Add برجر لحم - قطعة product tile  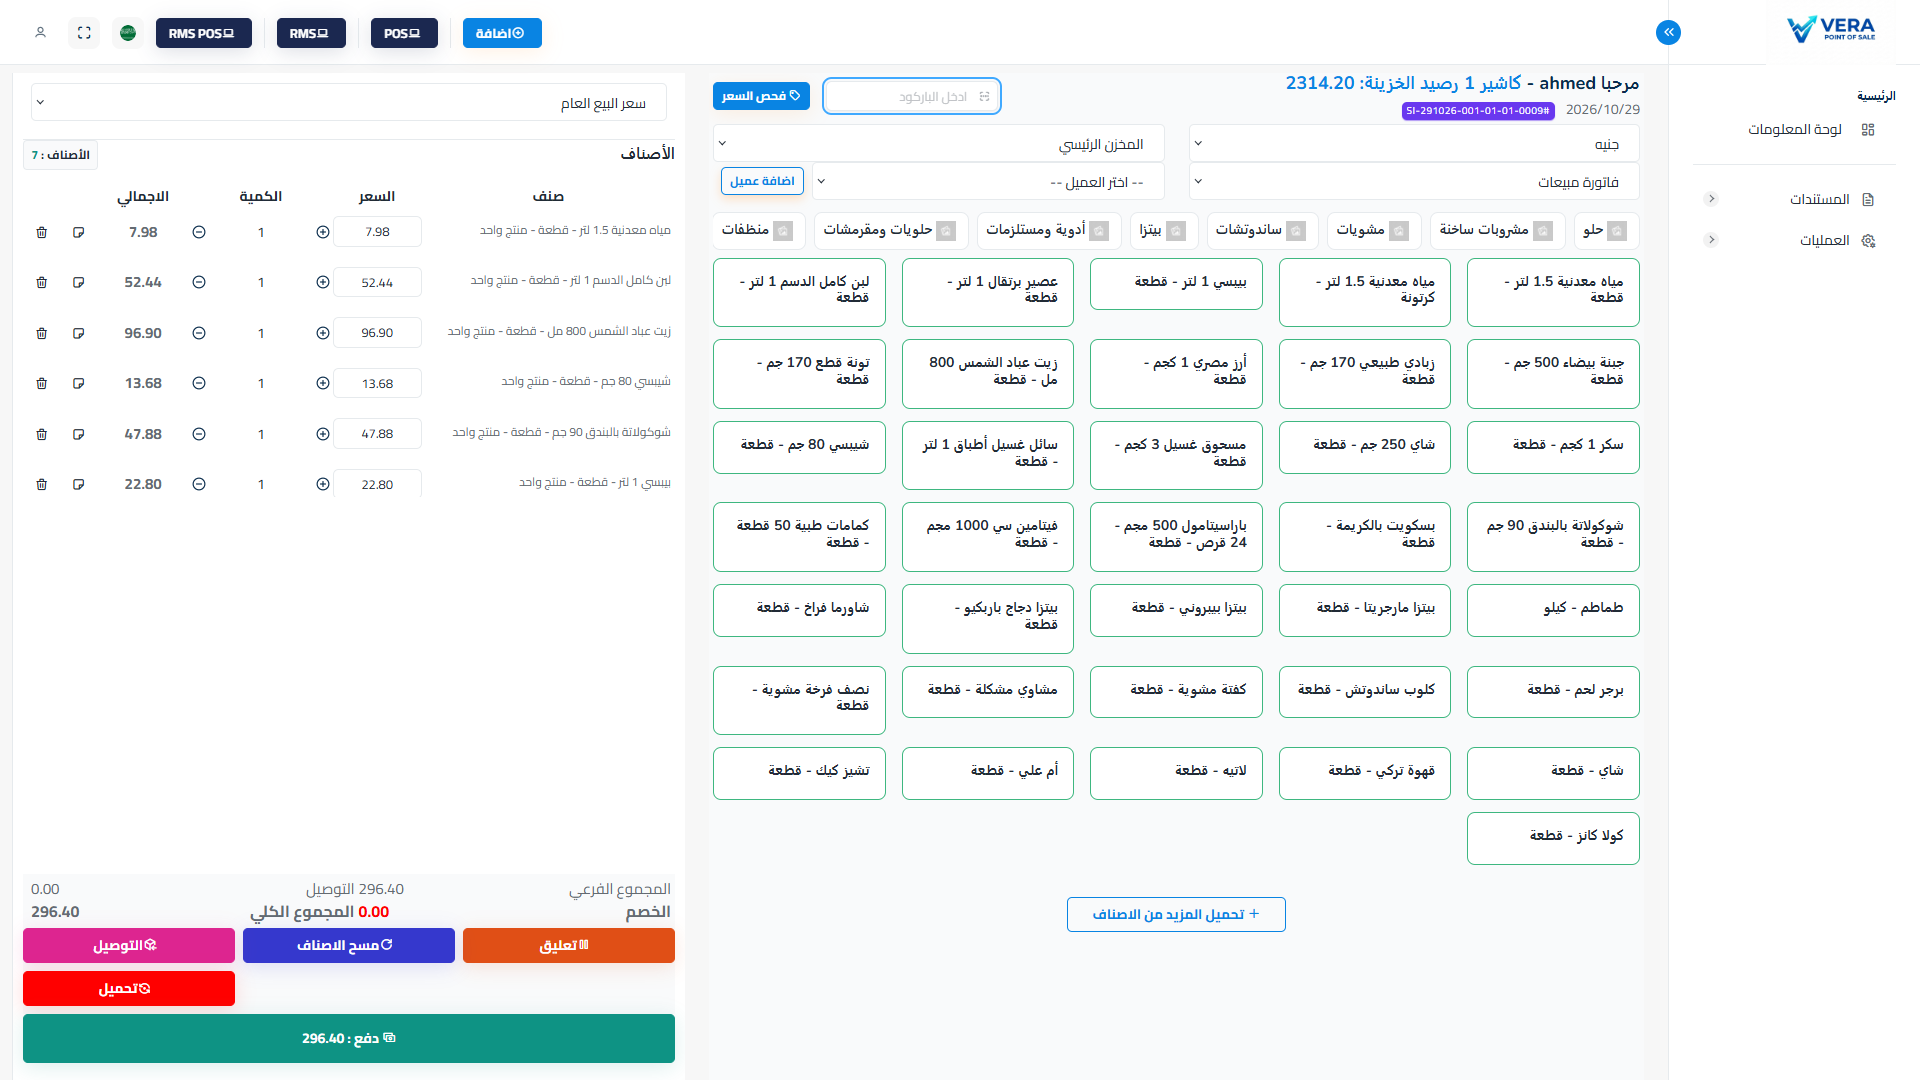point(1553,692)
